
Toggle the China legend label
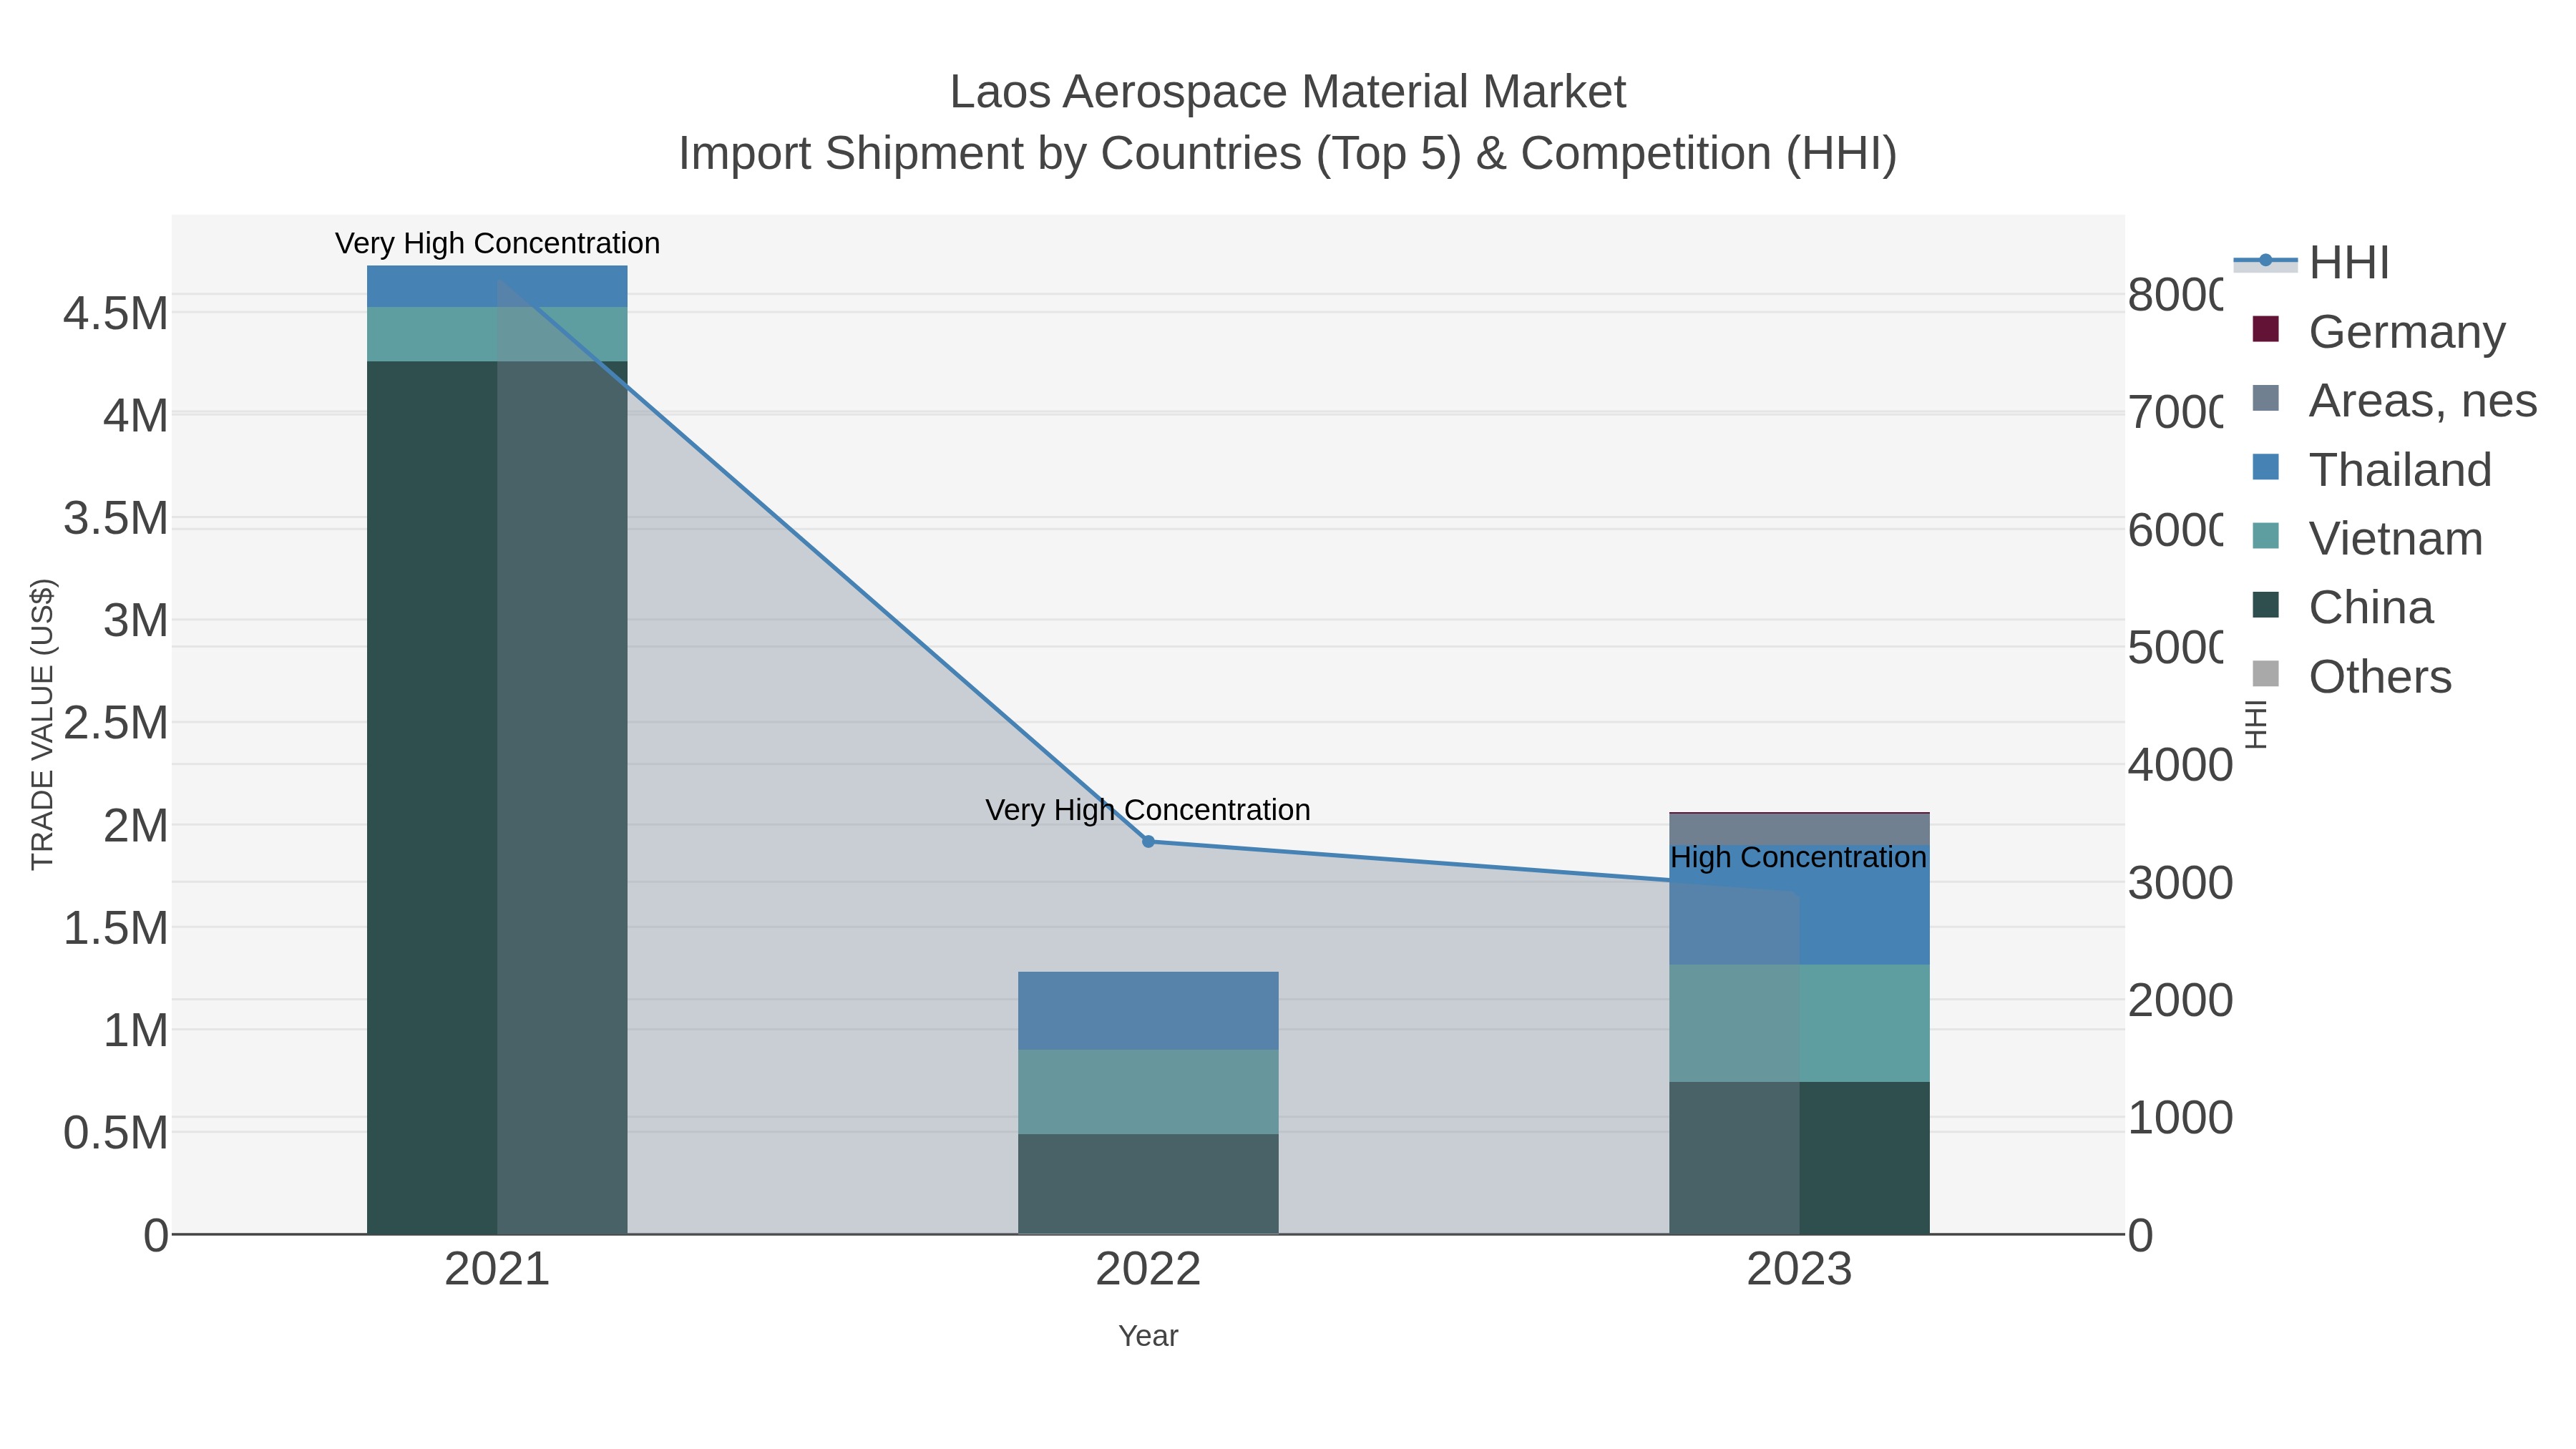2371,607
